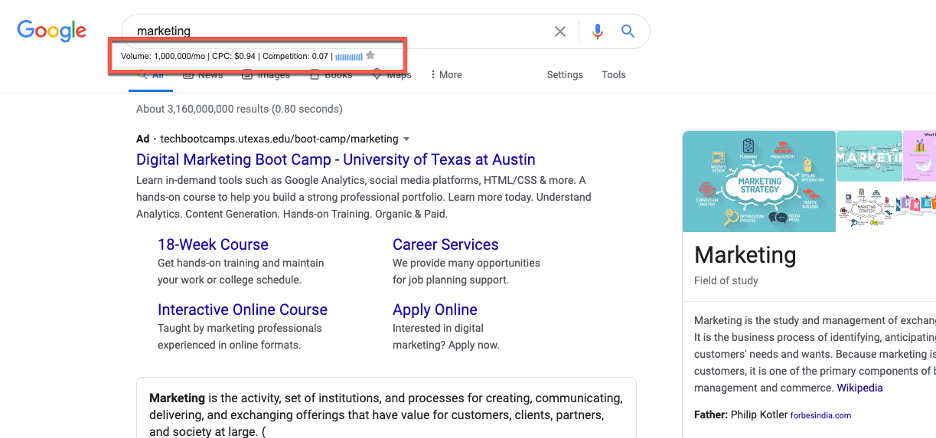Click the Apply Online link
The height and width of the screenshot is (438, 936).
(x=435, y=310)
